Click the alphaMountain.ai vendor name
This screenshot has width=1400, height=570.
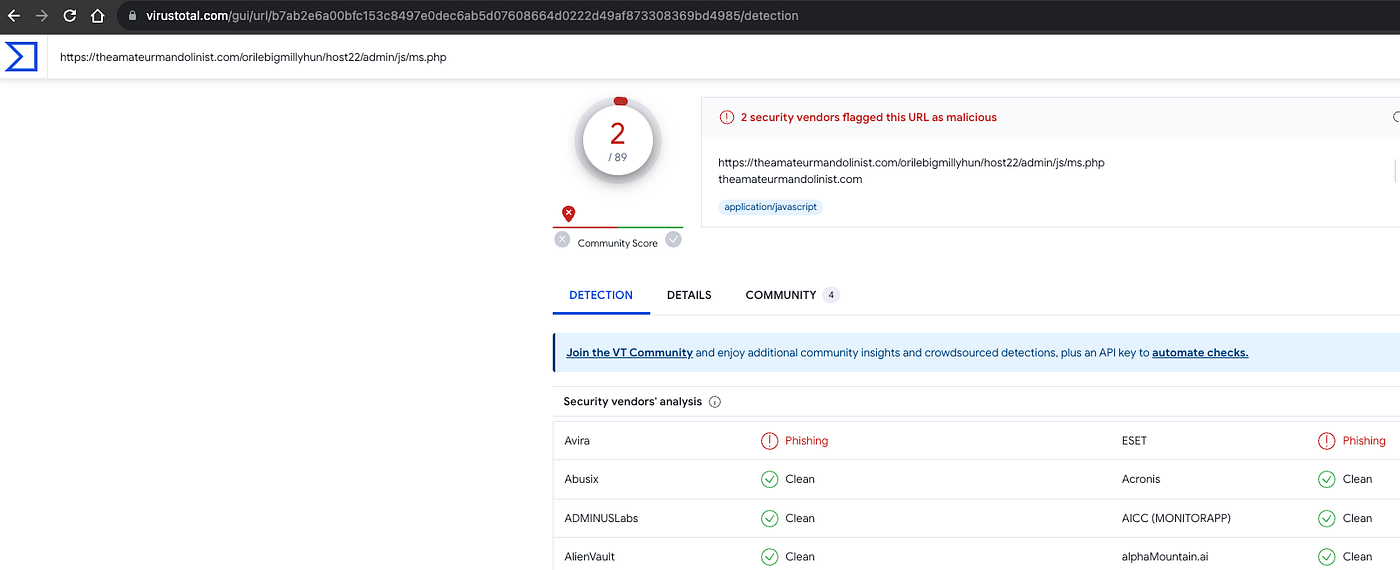[x=1165, y=557]
